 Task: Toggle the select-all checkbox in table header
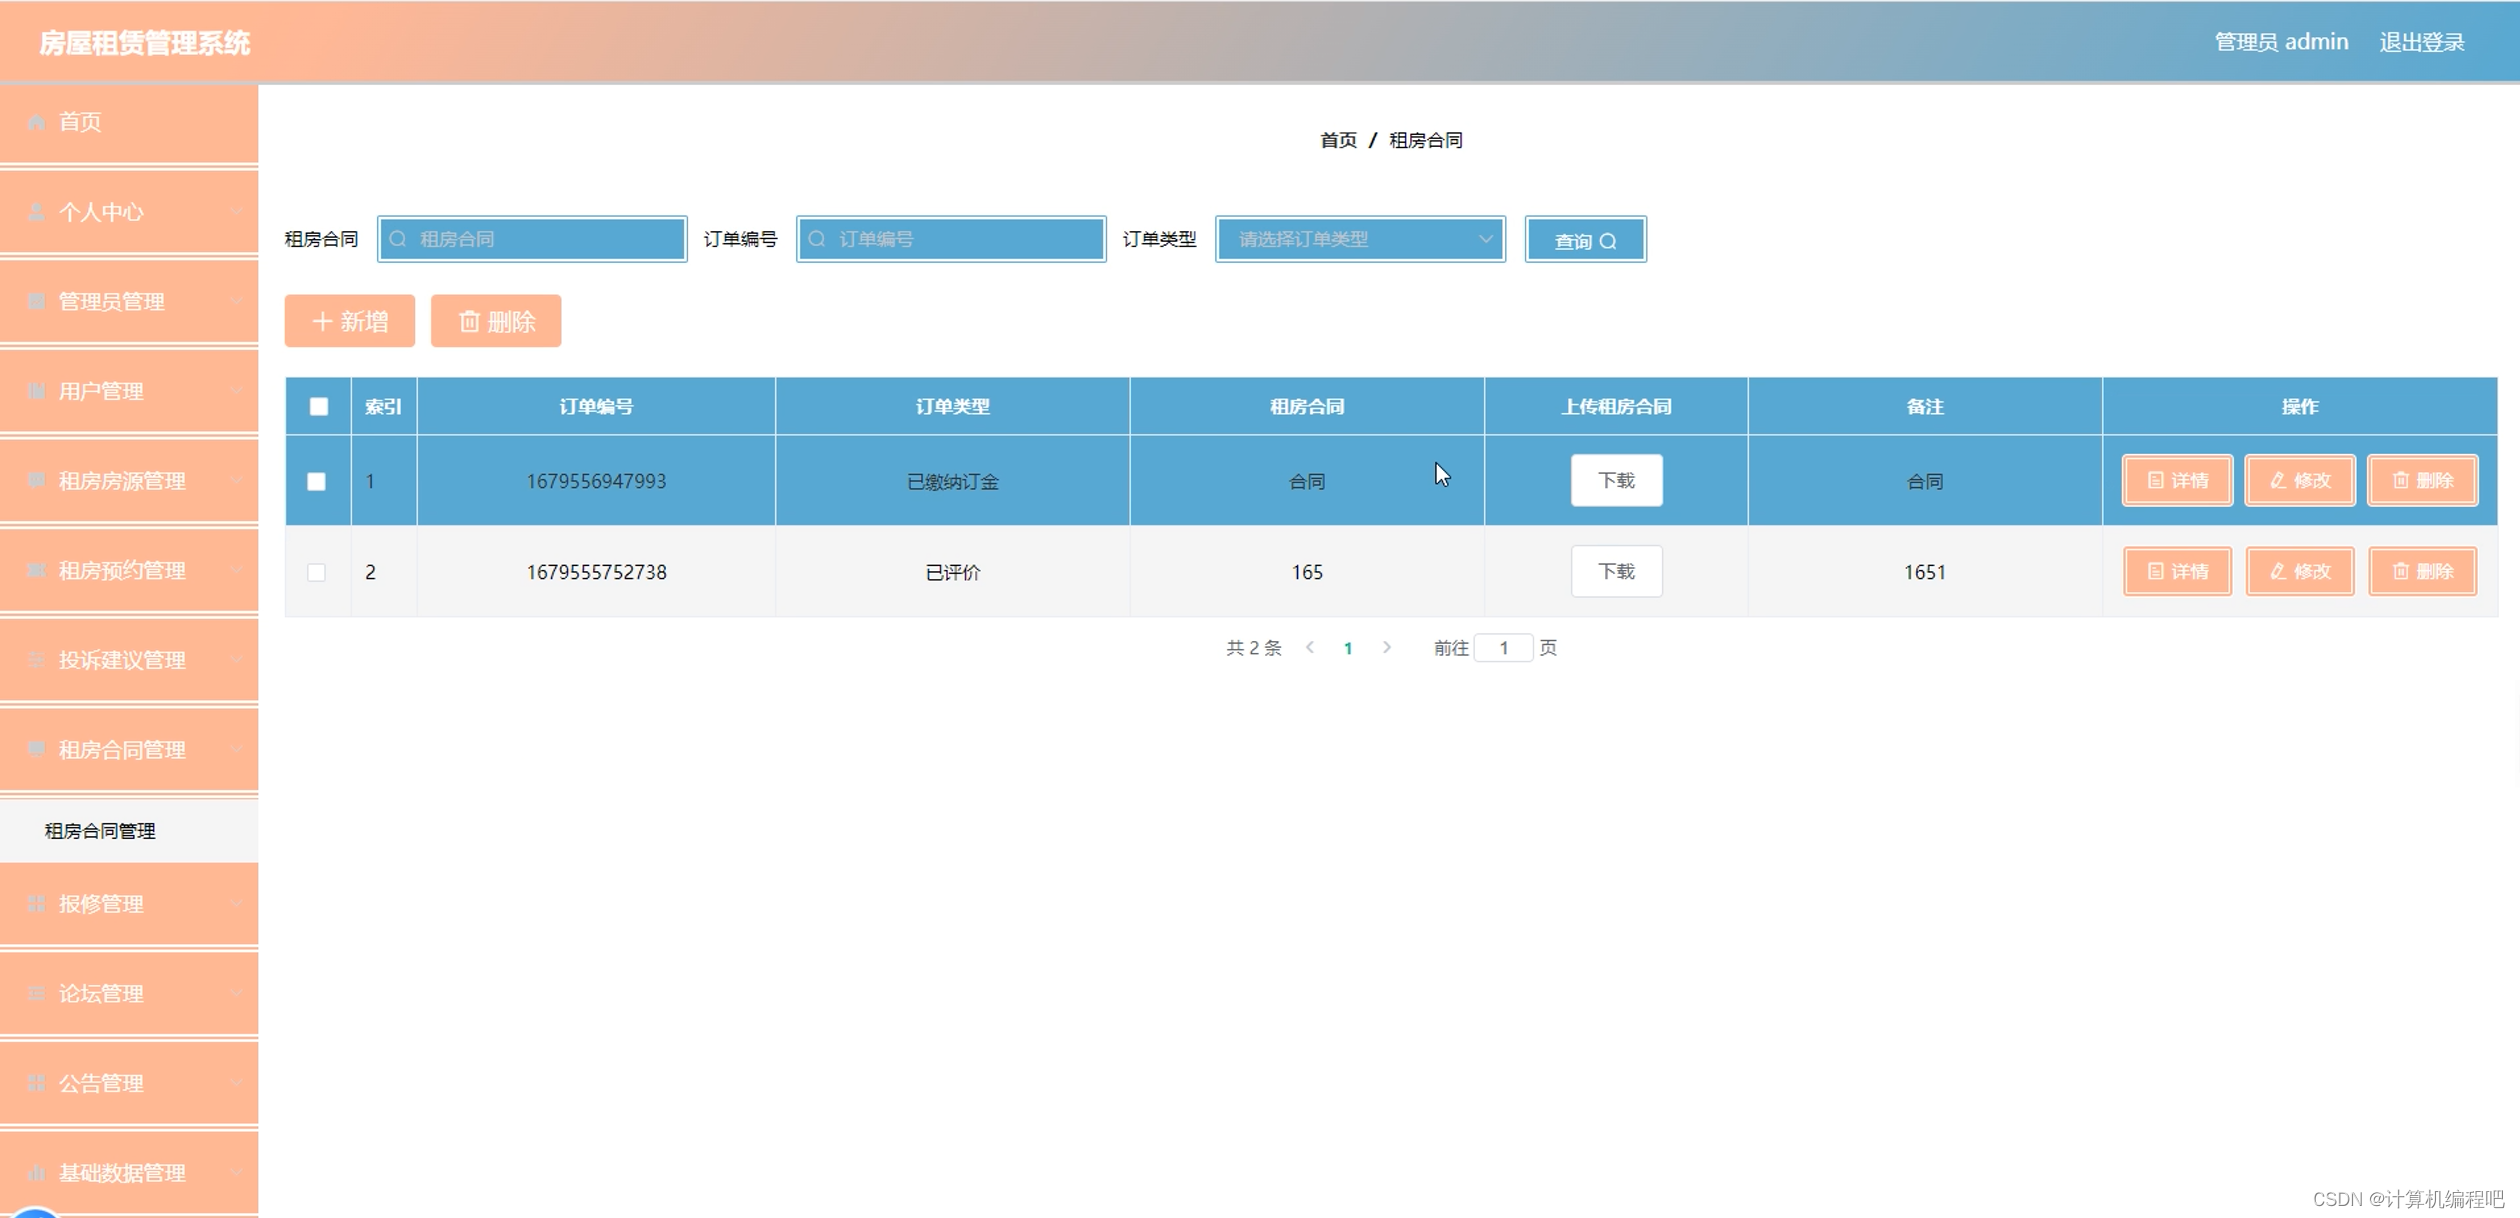(x=318, y=406)
